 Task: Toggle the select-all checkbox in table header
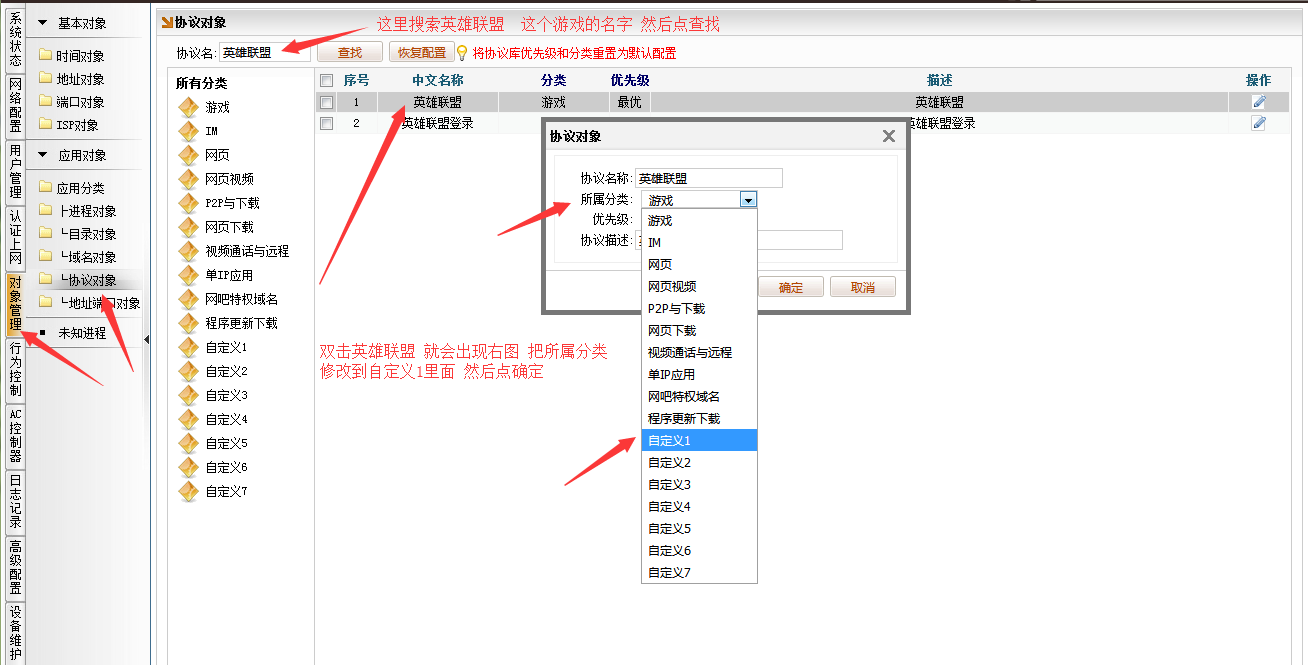pos(326,80)
